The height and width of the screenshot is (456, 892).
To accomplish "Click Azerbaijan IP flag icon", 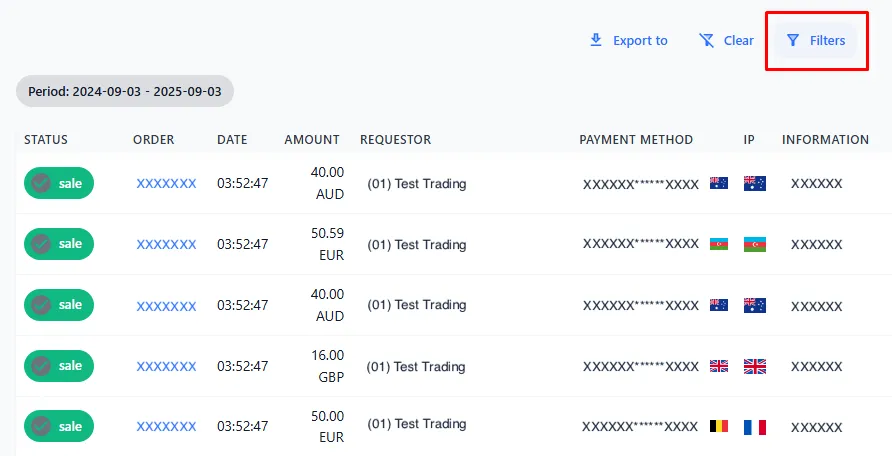I will [x=754, y=245].
